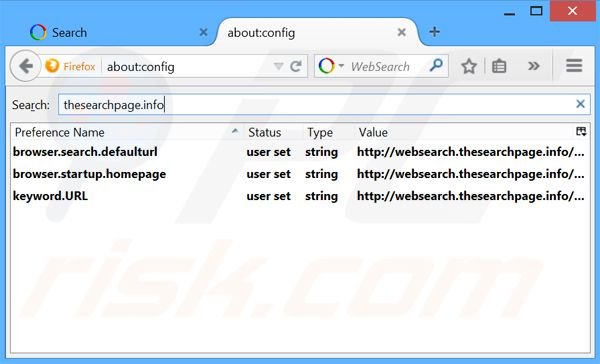Open the Firefox hamburger menu
The image size is (600, 364).
(574, 66)
